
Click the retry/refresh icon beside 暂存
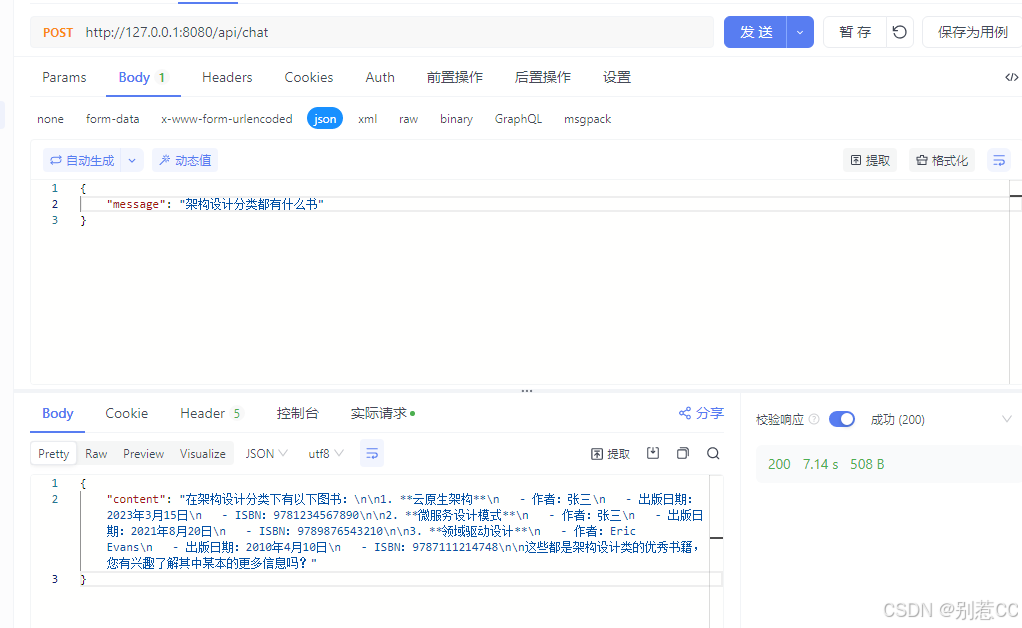[x=899, y=32]
